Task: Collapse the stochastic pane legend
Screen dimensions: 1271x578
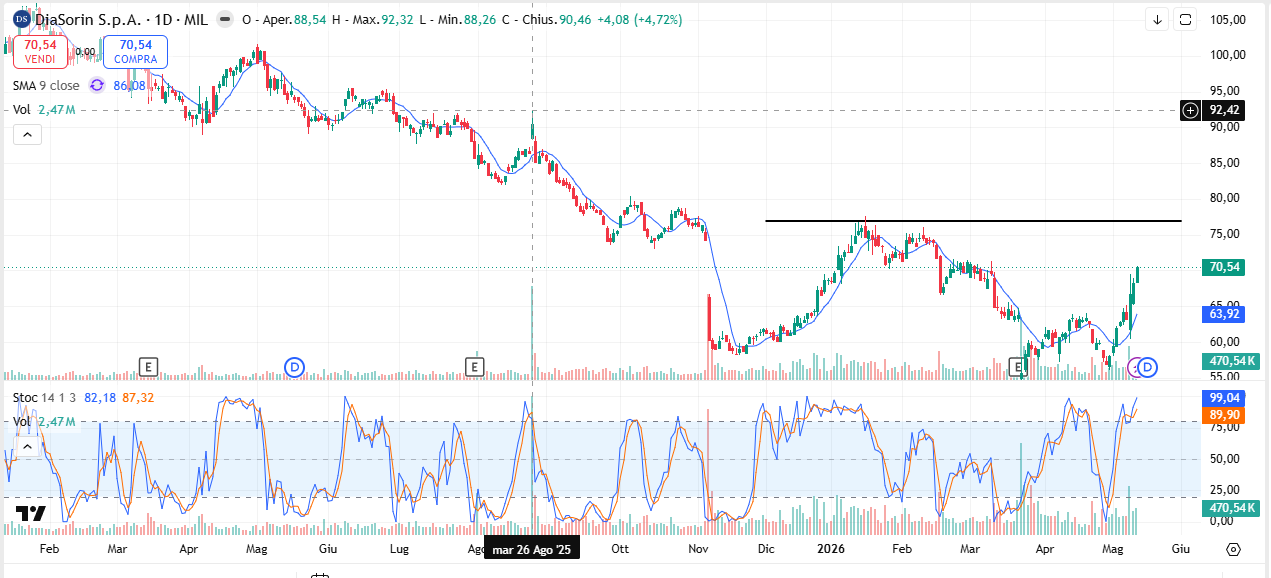Action: 27,446
